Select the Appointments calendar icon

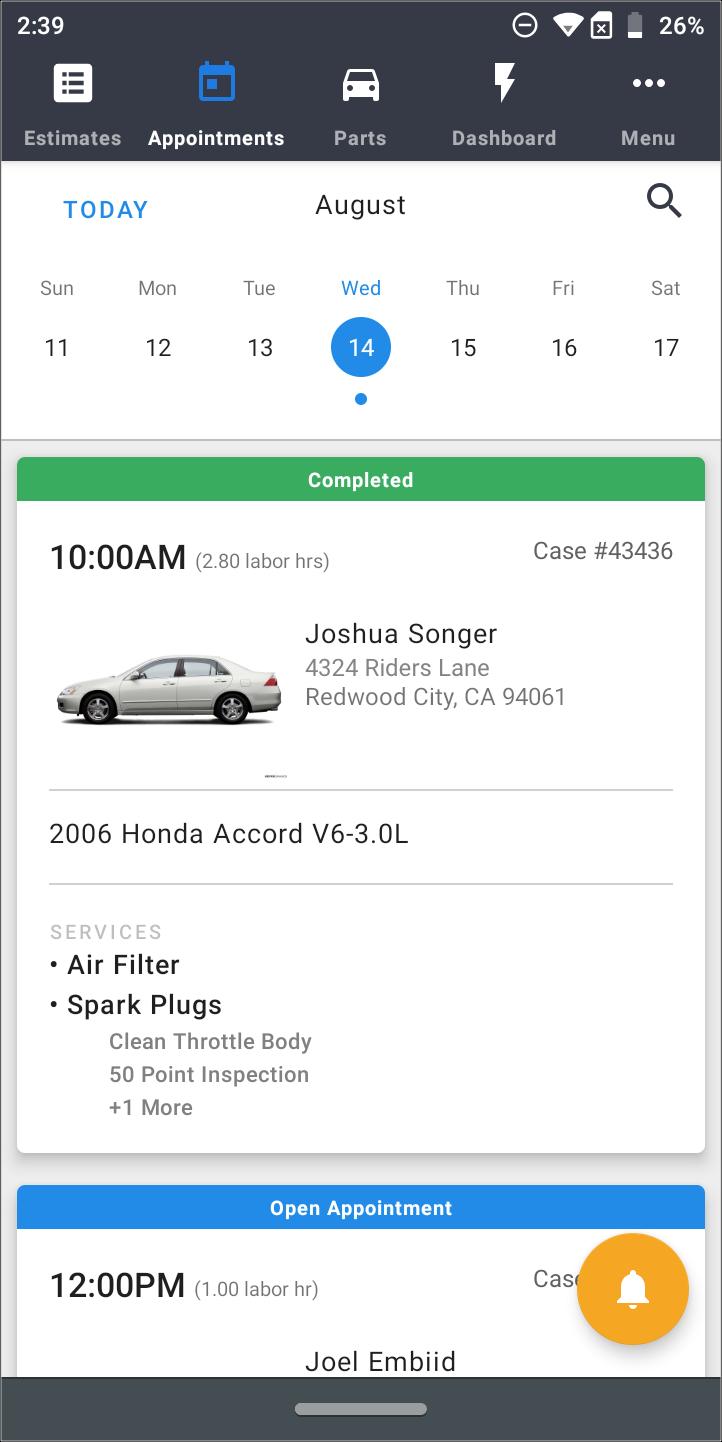click(216, 83)
